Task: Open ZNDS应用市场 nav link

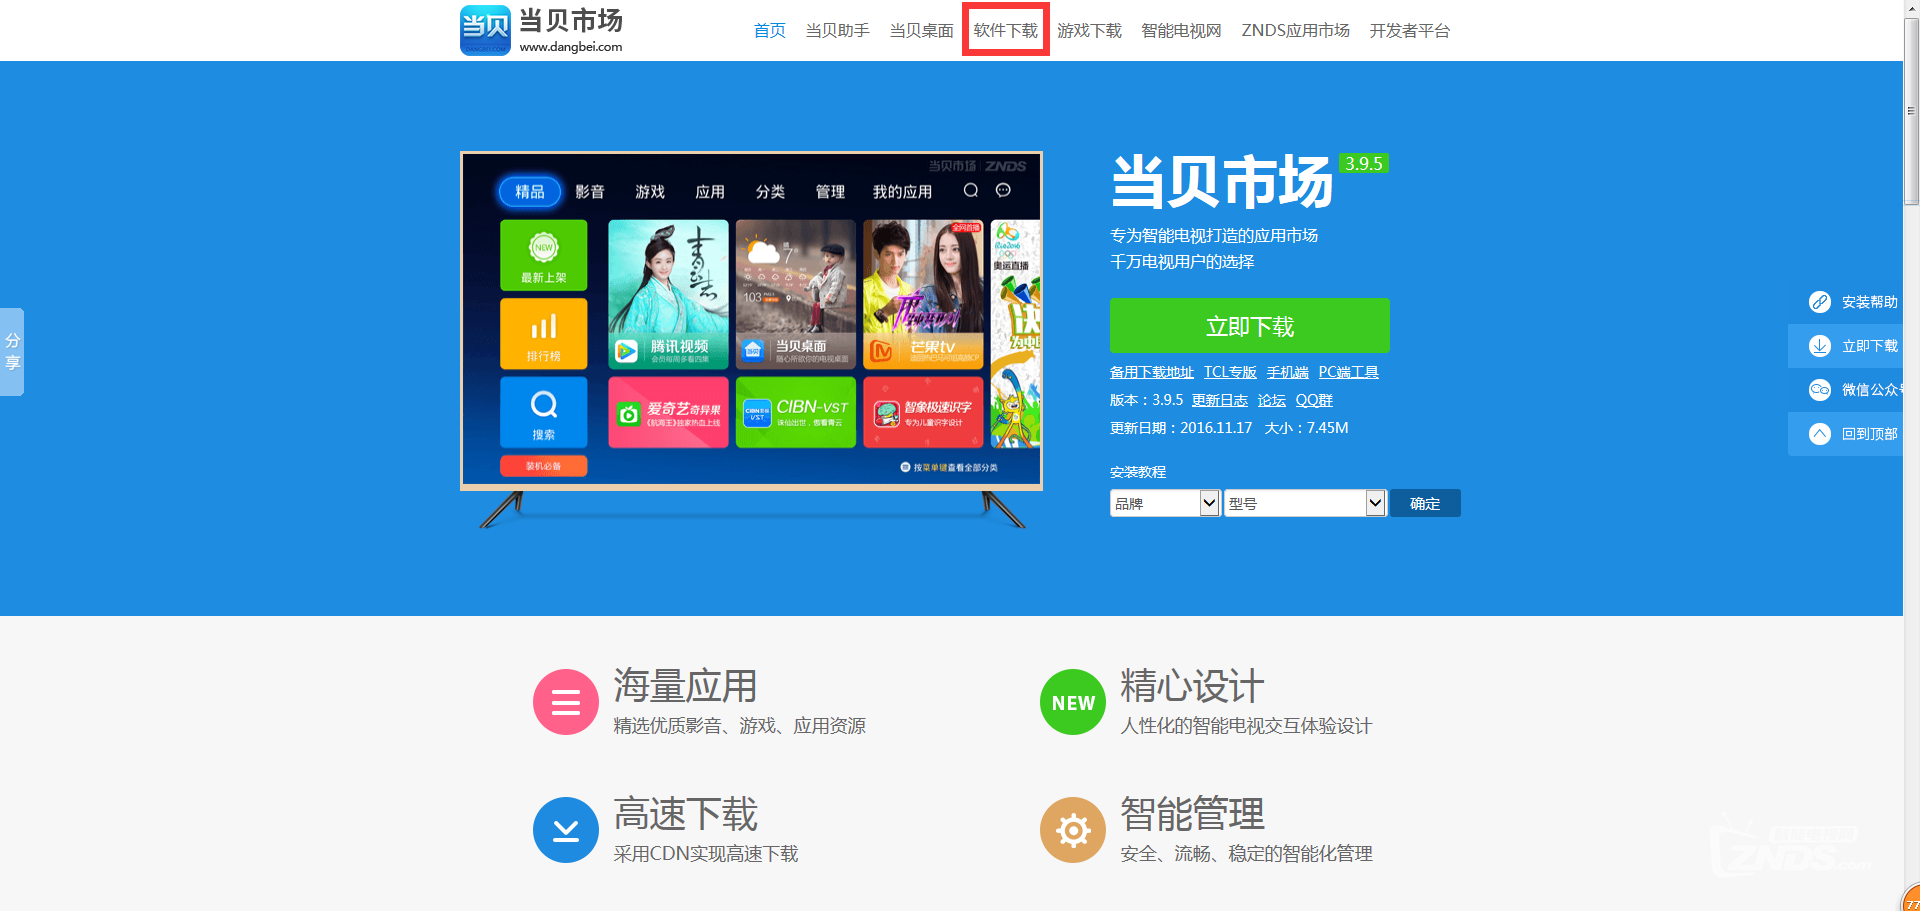Action: 1295,31
